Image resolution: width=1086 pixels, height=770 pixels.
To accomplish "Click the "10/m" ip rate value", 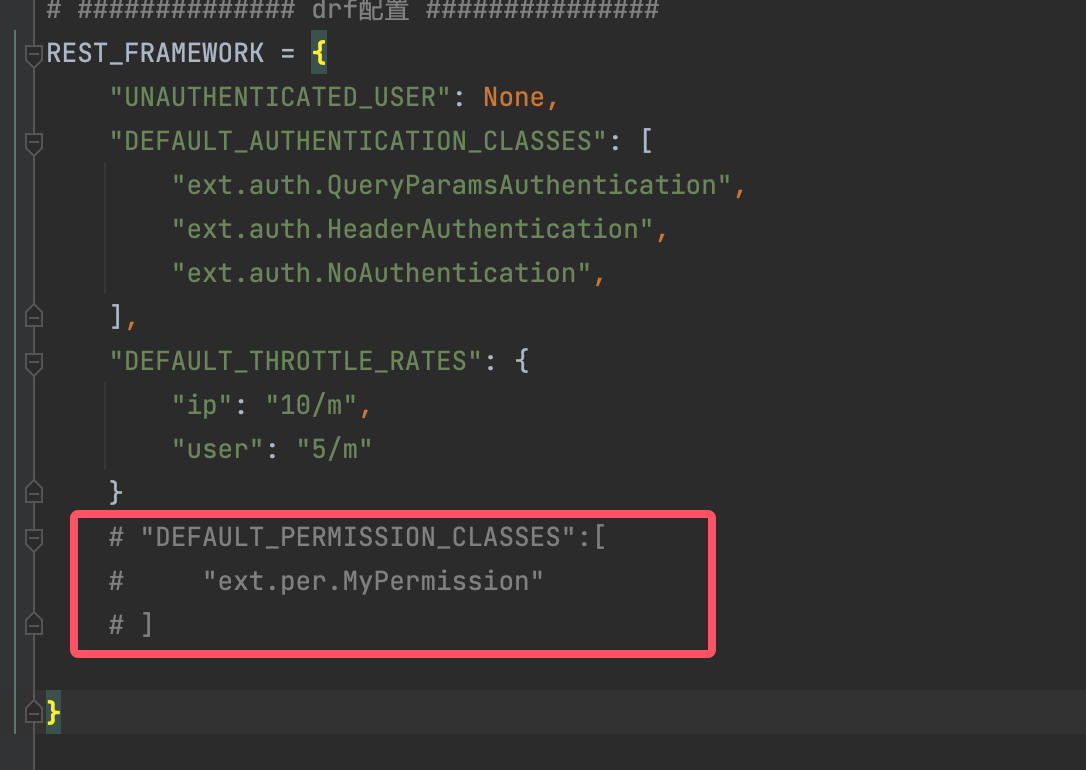I will 311,405.
